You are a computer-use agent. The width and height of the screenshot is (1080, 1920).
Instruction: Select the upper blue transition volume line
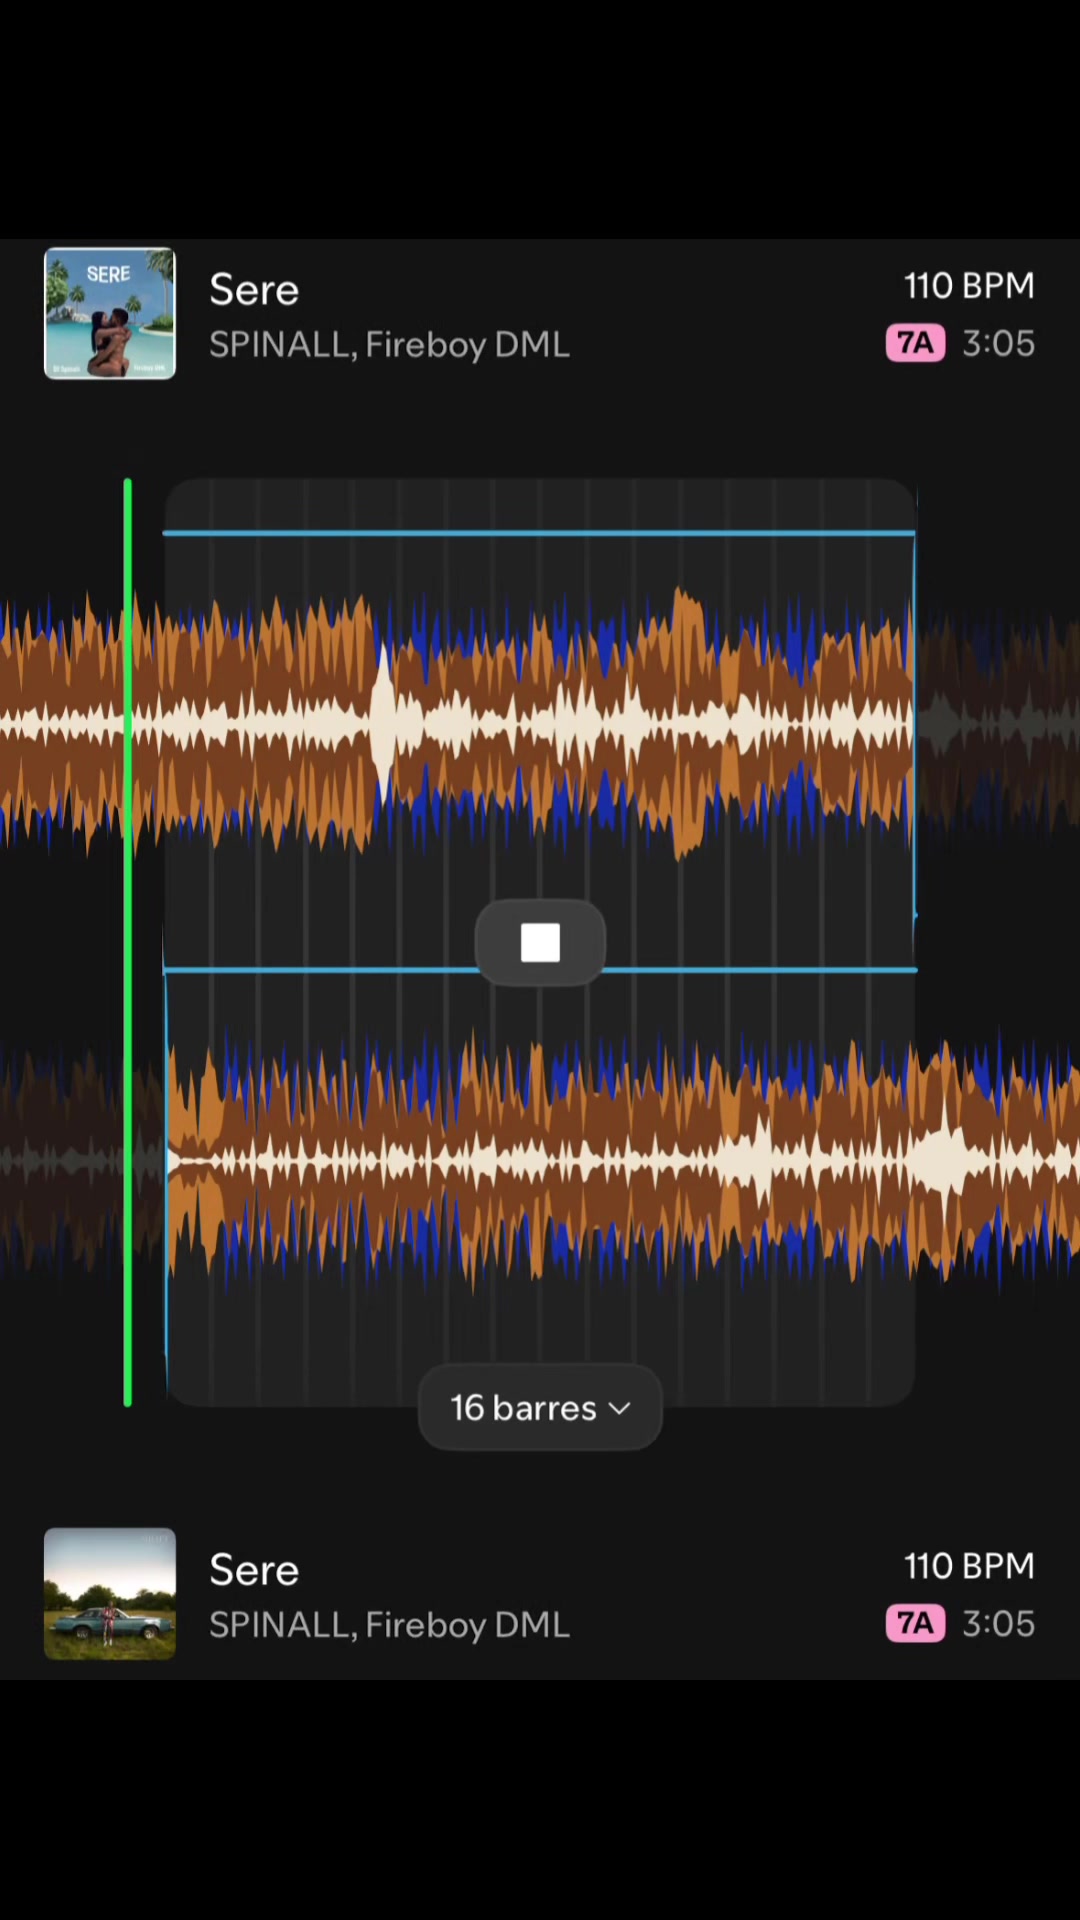pyautogui.click(x=540, y=533)
